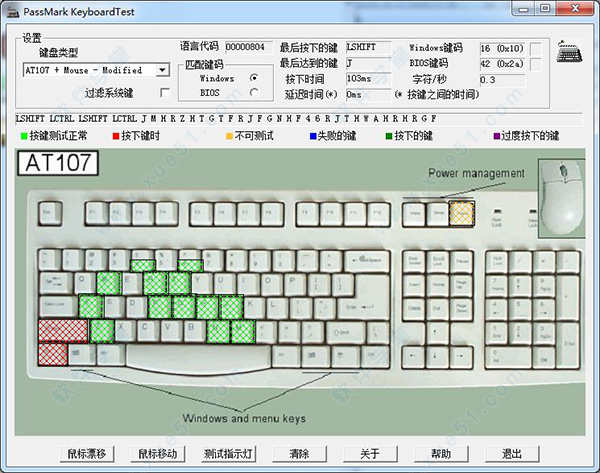Image resolution: width=600 pixels, height=473 pixels.
Task: Click the numpad Num Lock key
Action: tap(497, 262)
